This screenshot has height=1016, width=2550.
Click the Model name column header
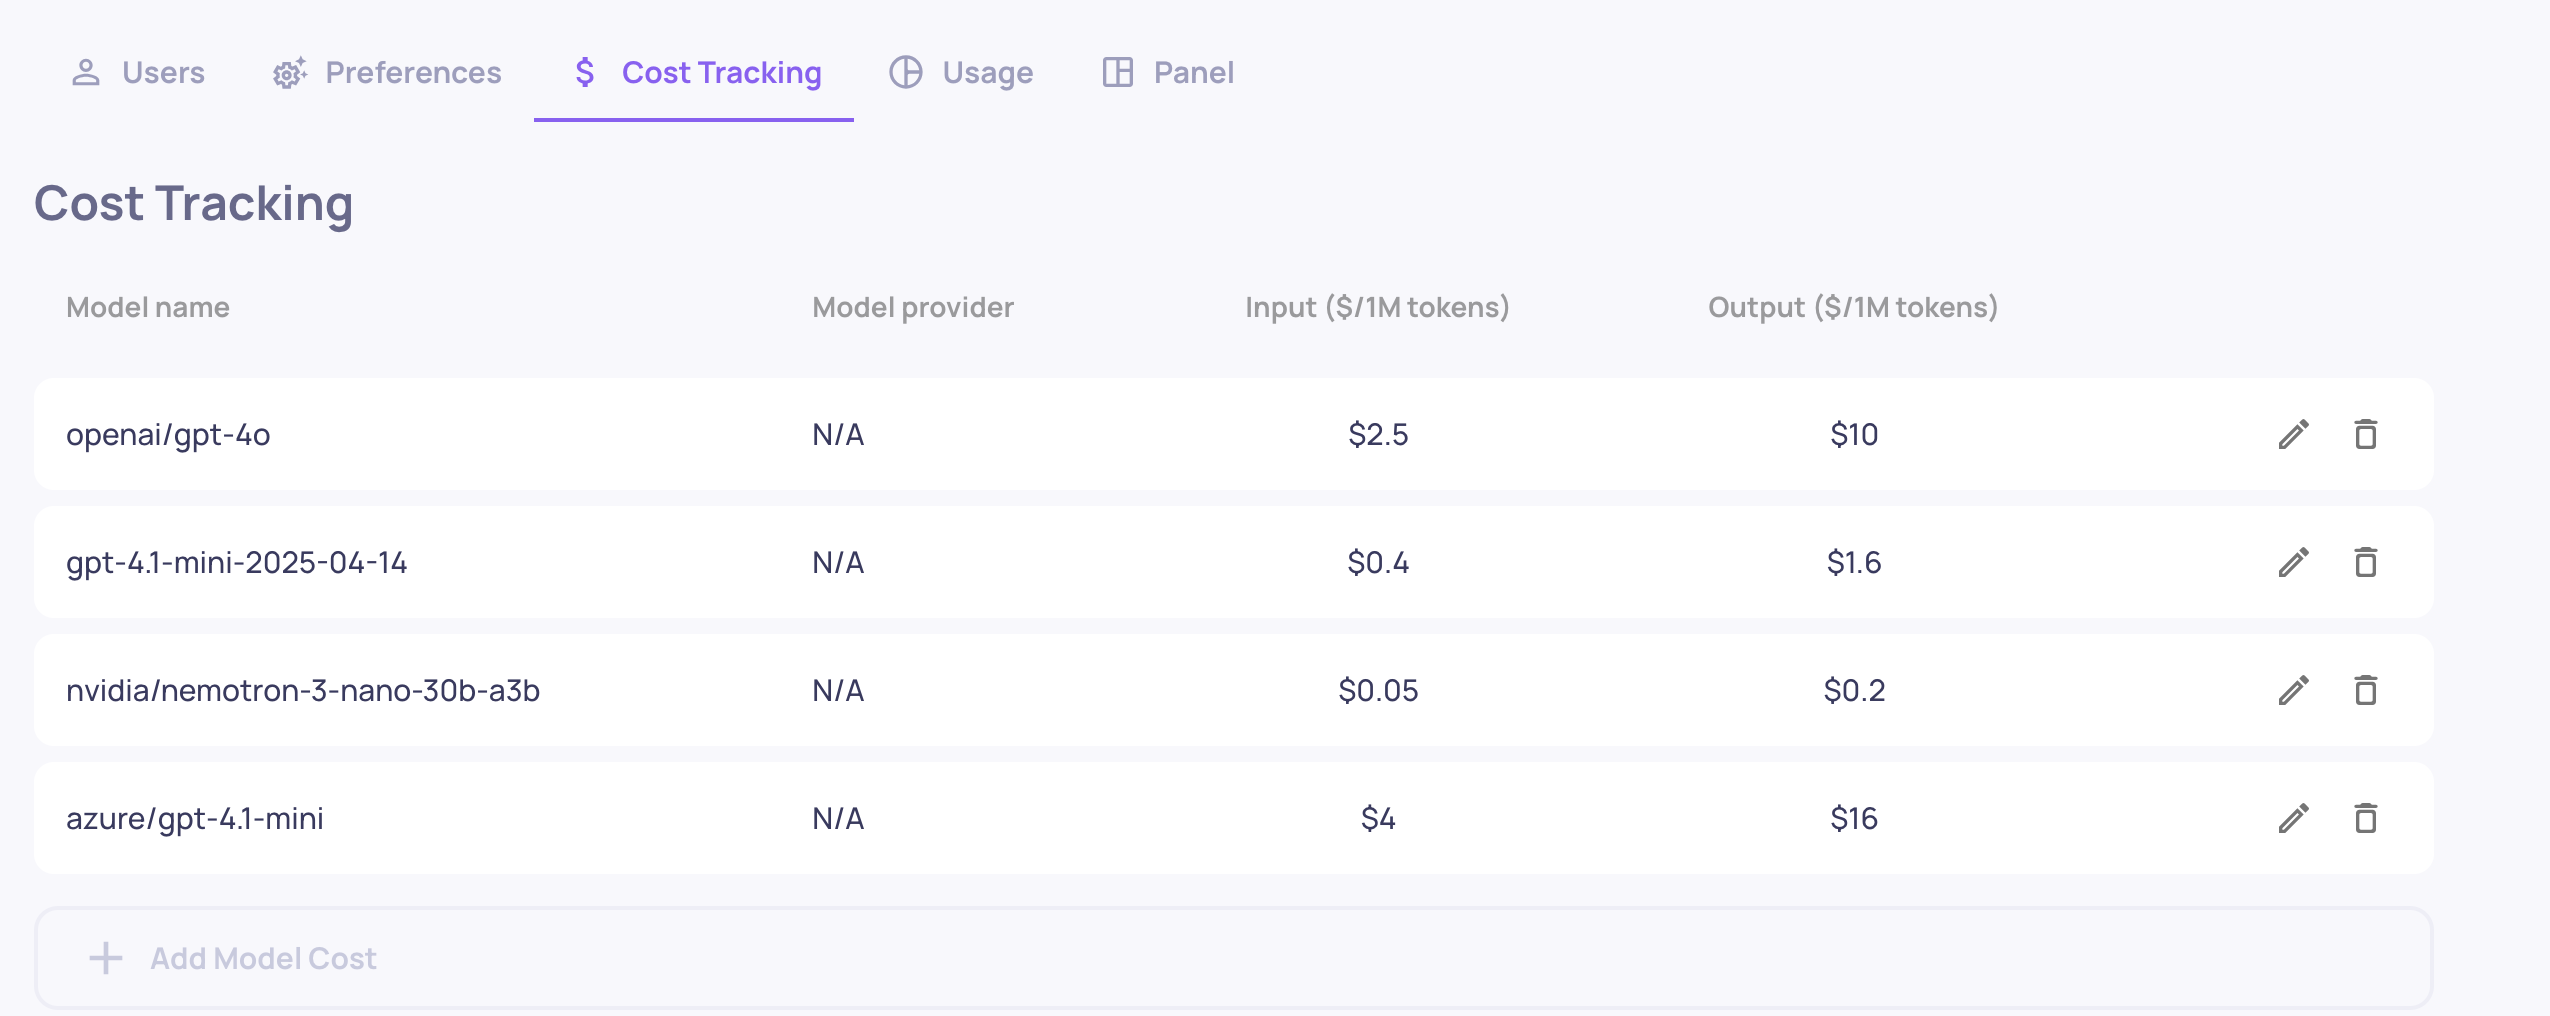148,307
